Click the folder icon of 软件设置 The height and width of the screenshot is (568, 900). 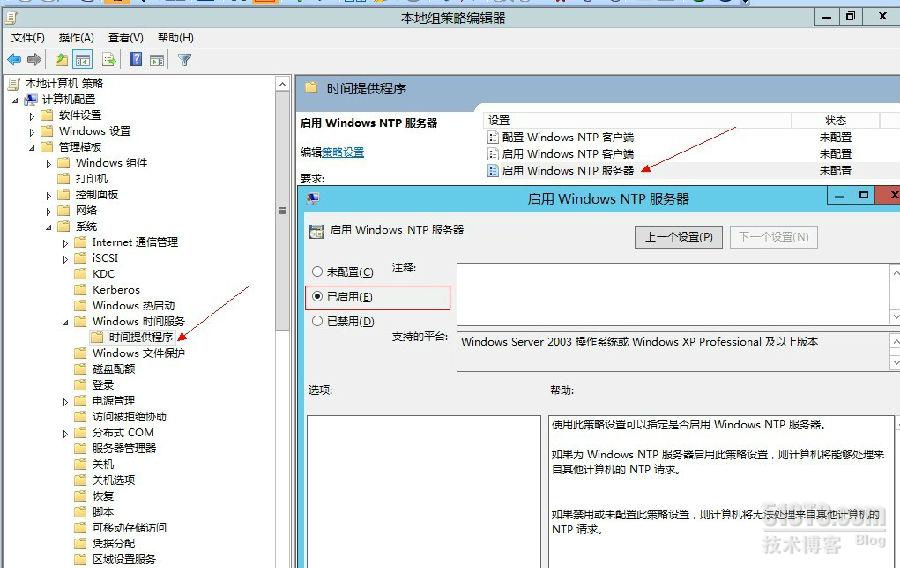48,115
